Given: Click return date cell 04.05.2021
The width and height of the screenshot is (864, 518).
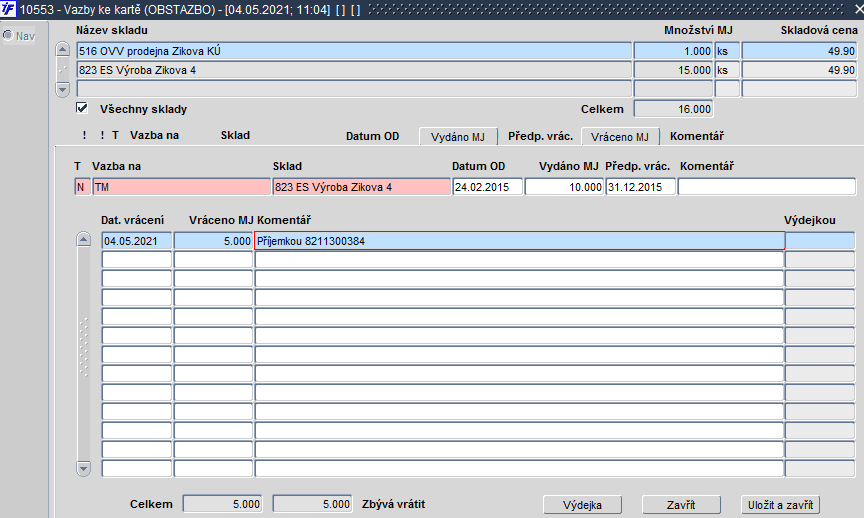Looking at the screenshot, I should coord(137,241).
